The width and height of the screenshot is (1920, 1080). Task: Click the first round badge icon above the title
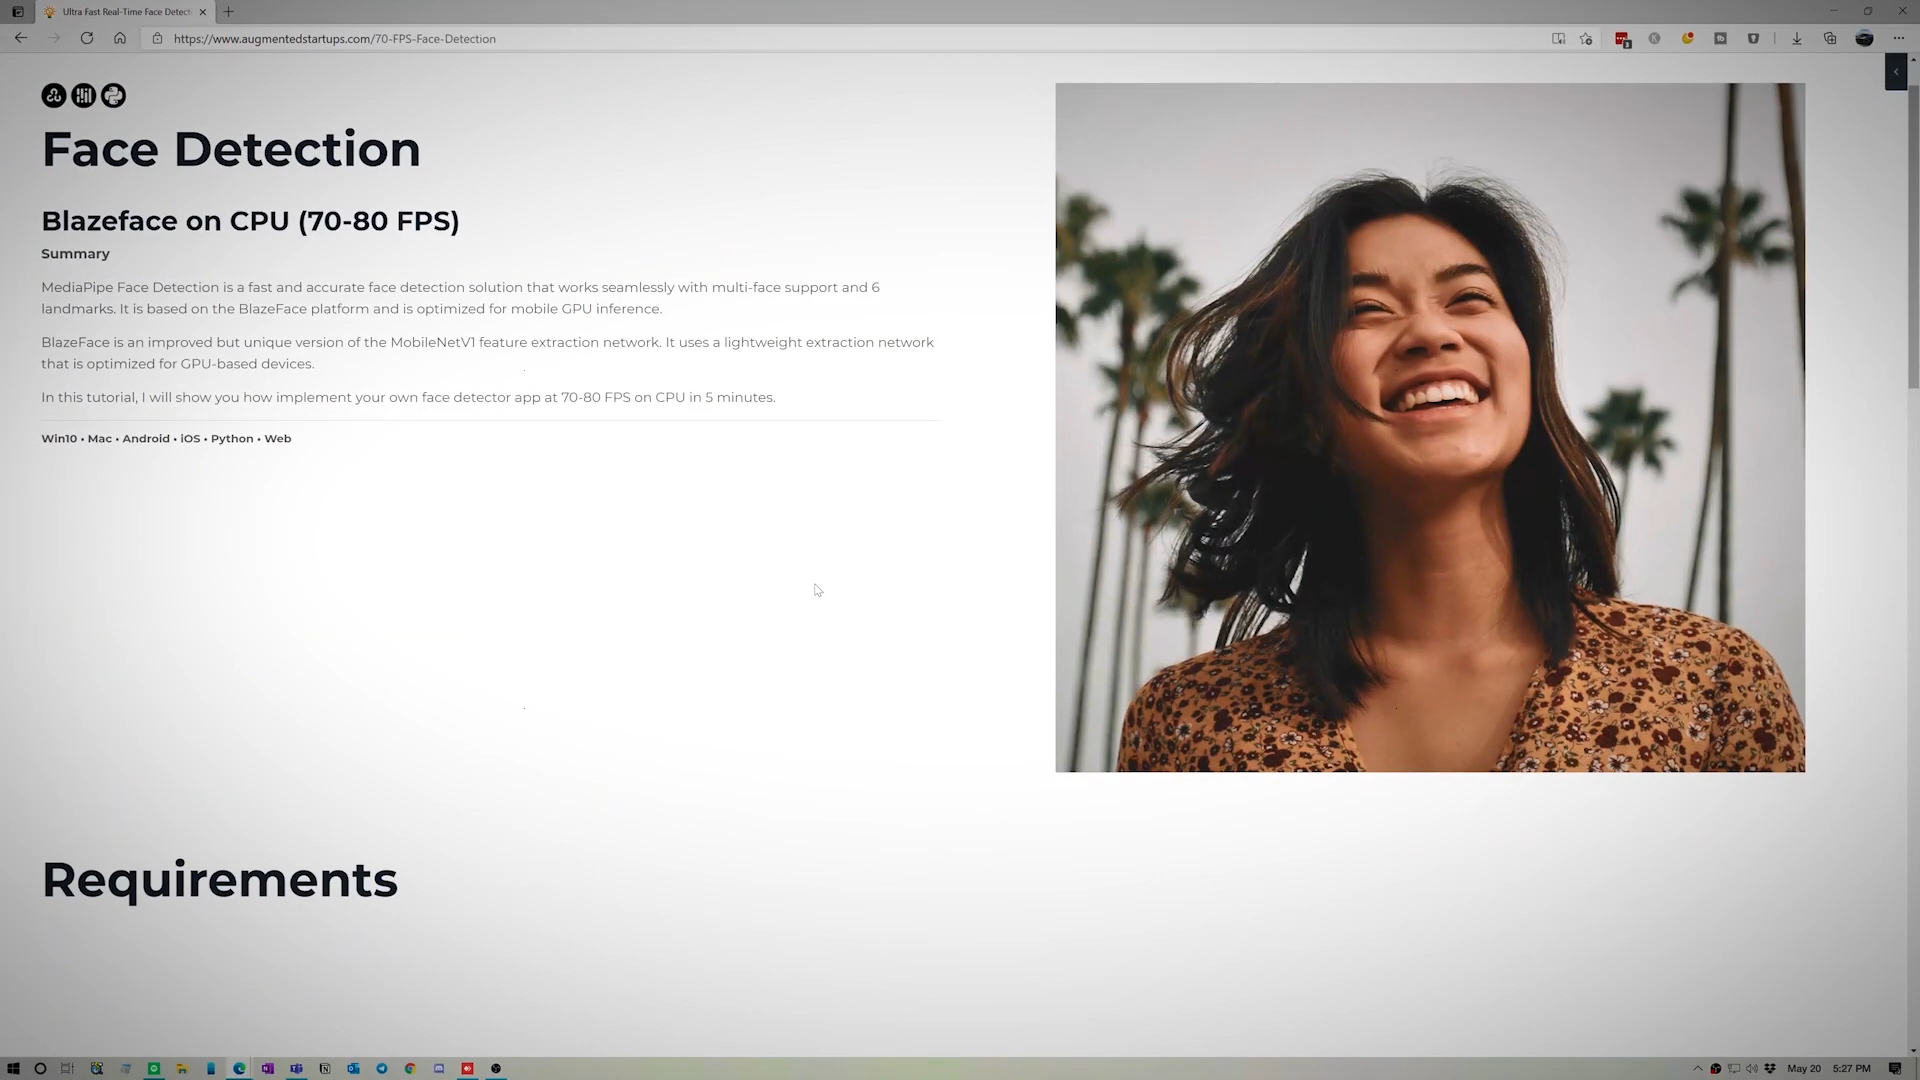[53, 95]
